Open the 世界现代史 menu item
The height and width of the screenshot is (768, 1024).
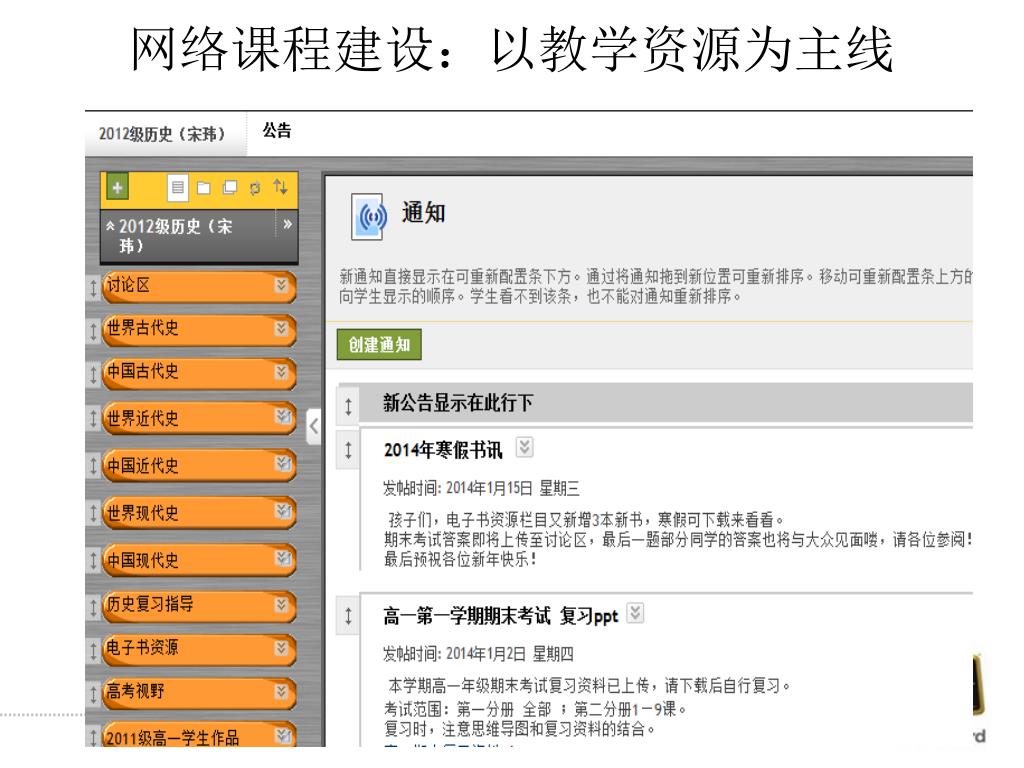[199, 513]
